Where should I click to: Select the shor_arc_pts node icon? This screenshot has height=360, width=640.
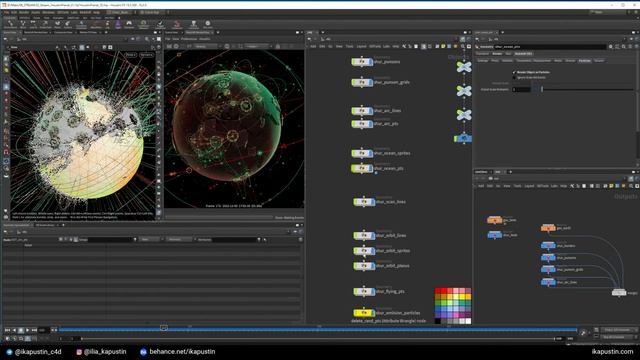click(x=362, y=124)
